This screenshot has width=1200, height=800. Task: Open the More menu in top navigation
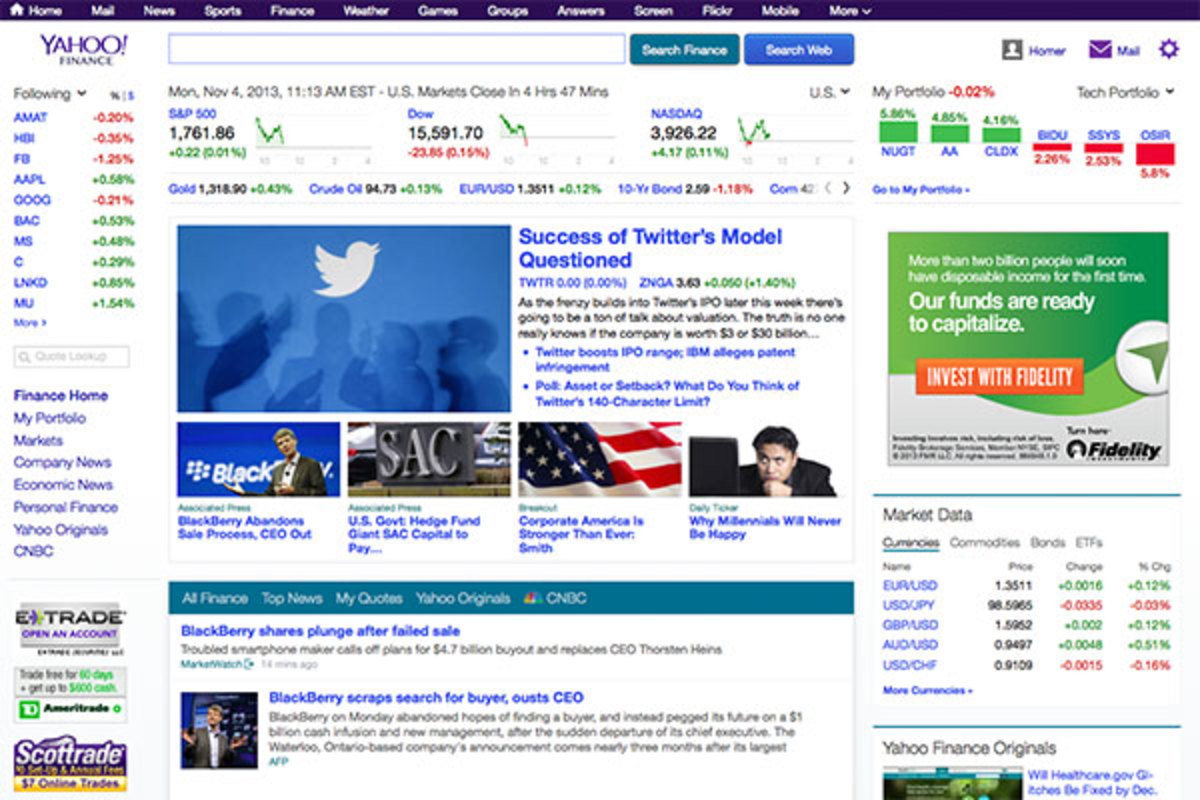tap(849, 10)
